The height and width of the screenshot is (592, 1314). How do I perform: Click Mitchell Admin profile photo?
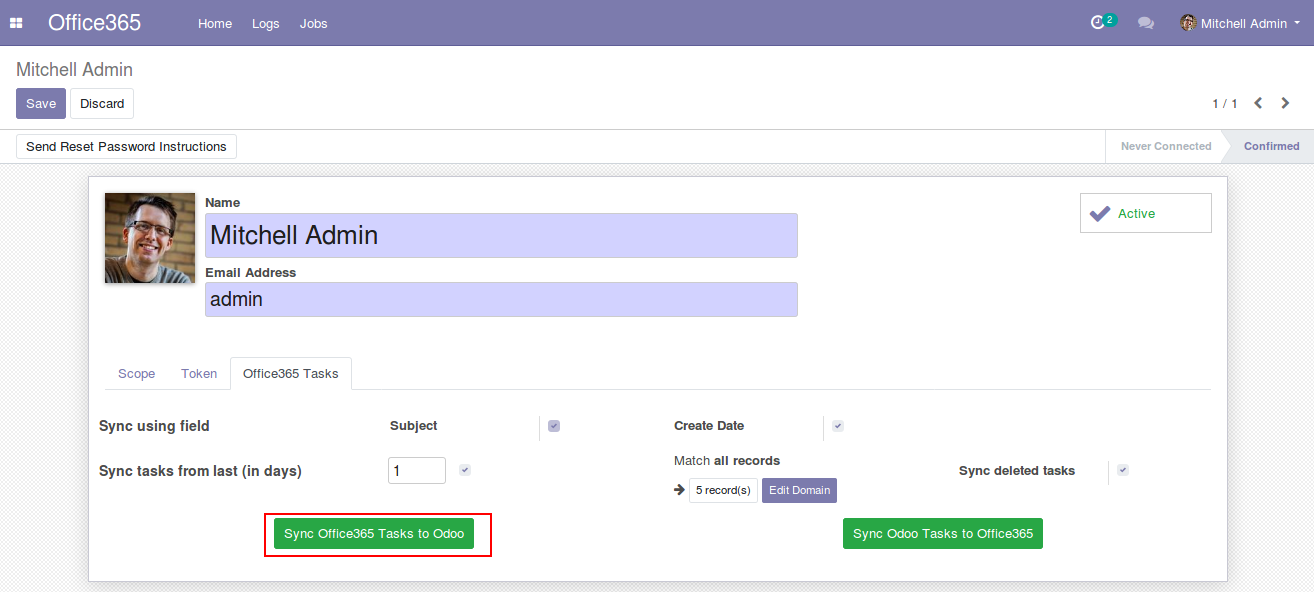[x=150, y=238]
